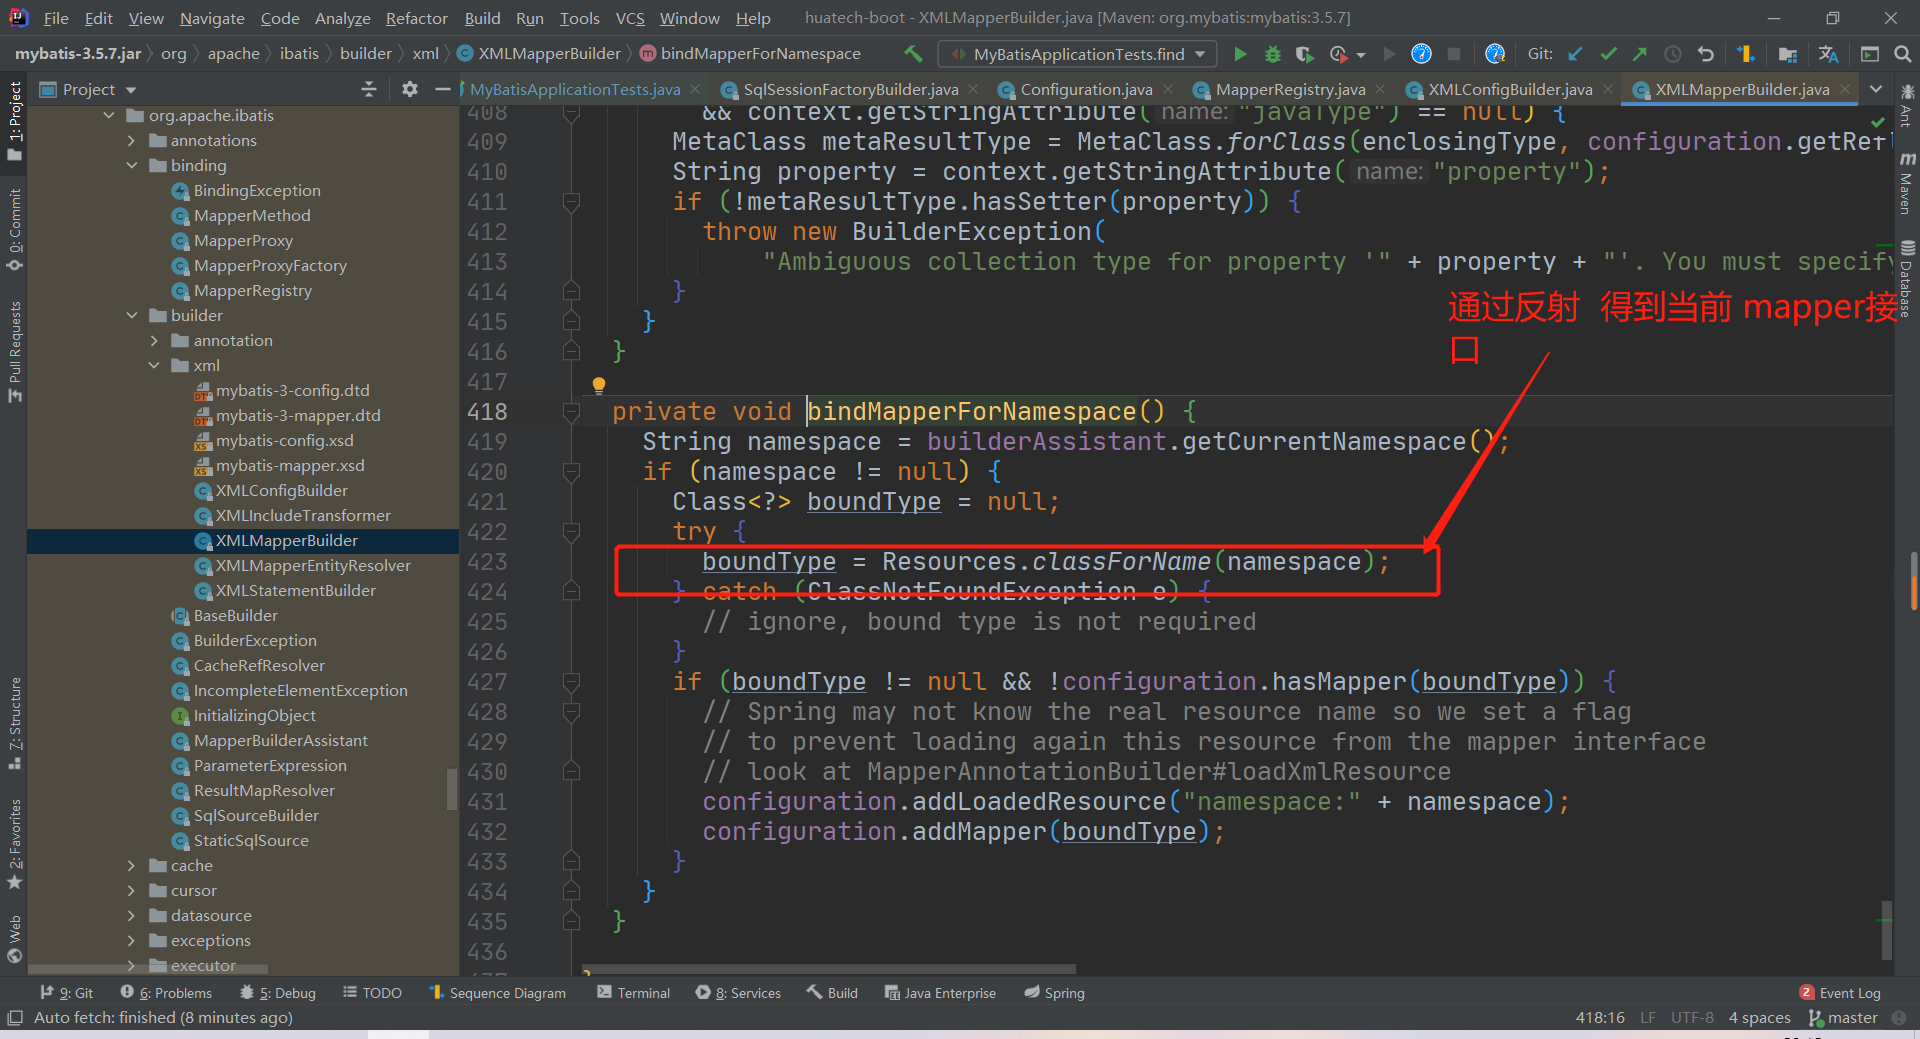The height and width of the screenshot is (1039, 1920).
Task: Click the 418:16 line column indicator
Action: [x=1600, y=1017]
